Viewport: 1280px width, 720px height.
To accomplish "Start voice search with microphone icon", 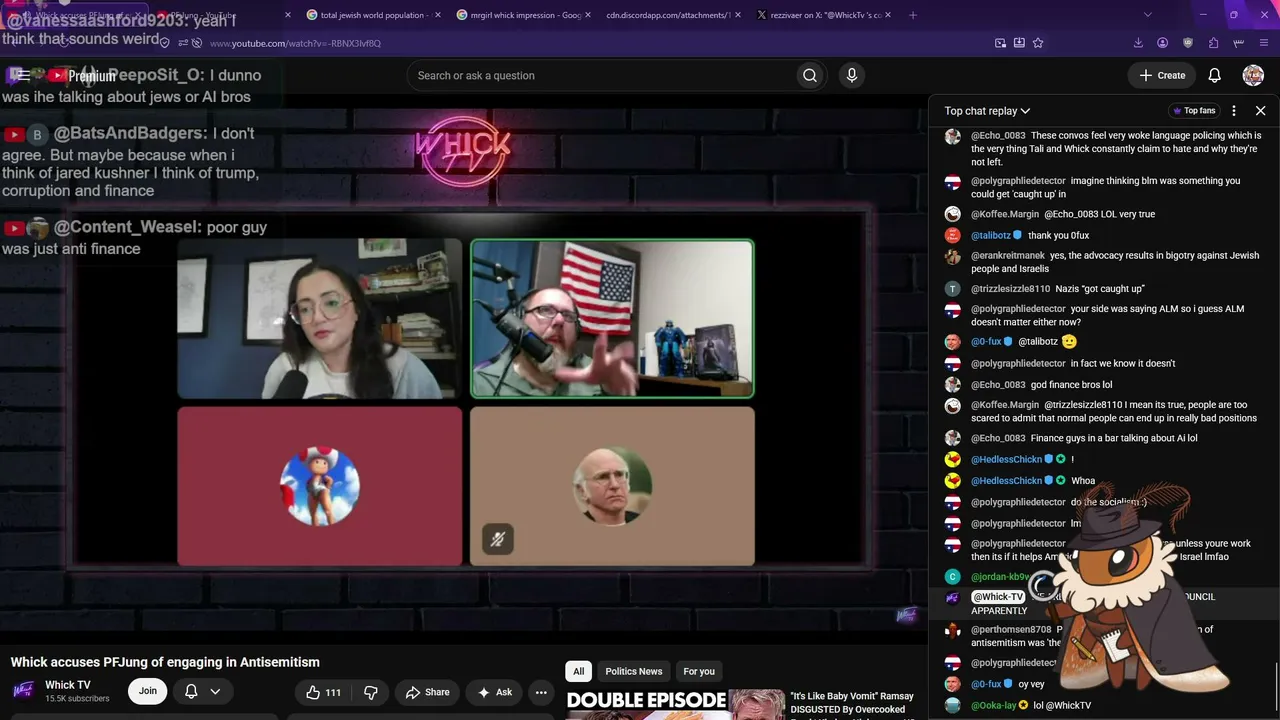I will [x=852, y=75].
